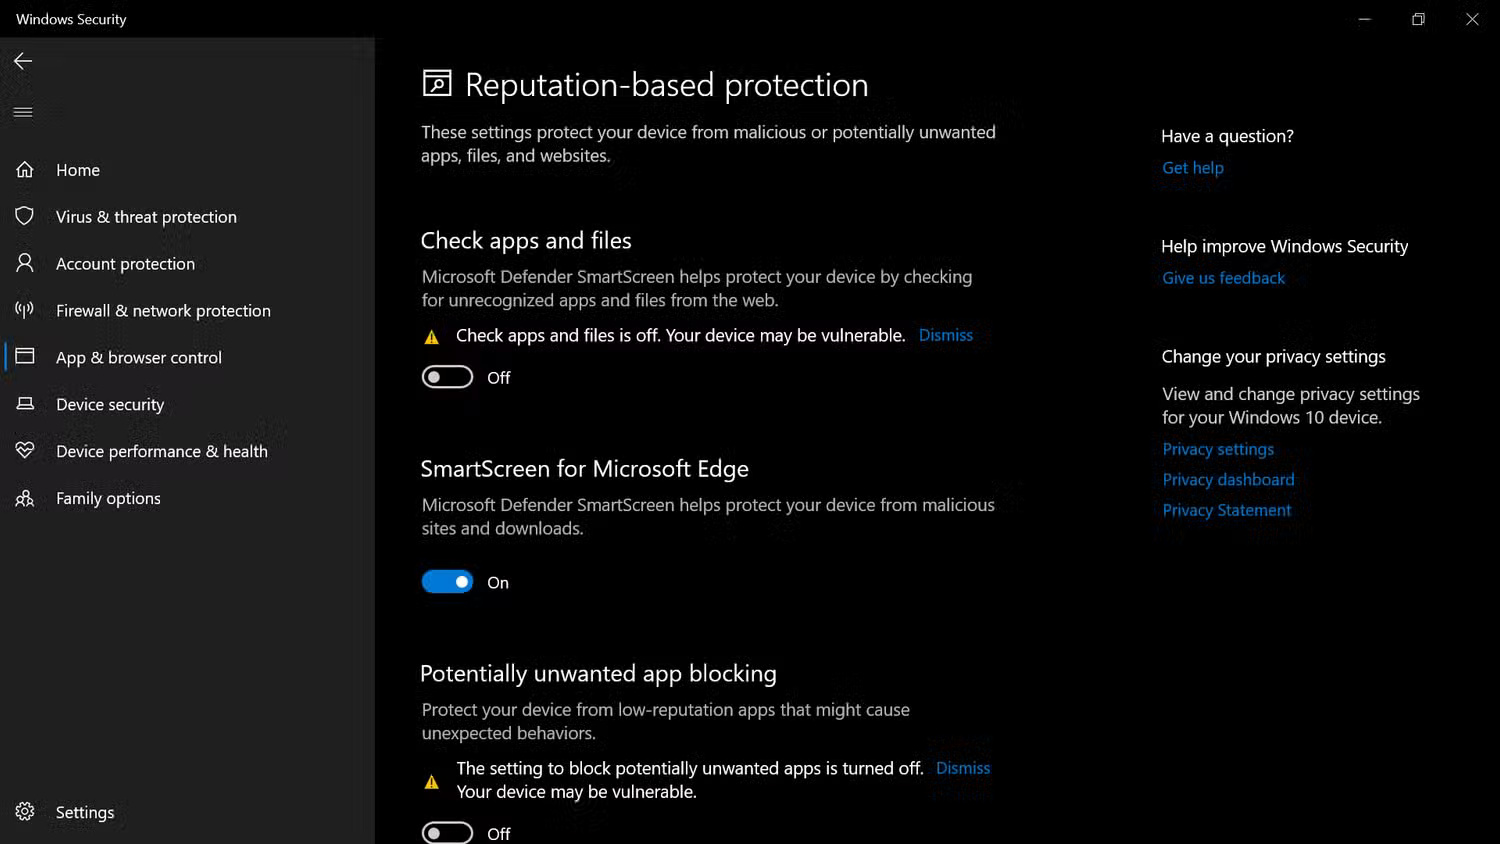Screen dimensions: 1500x844
Task: Enable Potentially unwanted app blocking toggle
Action: click(447, 833)
